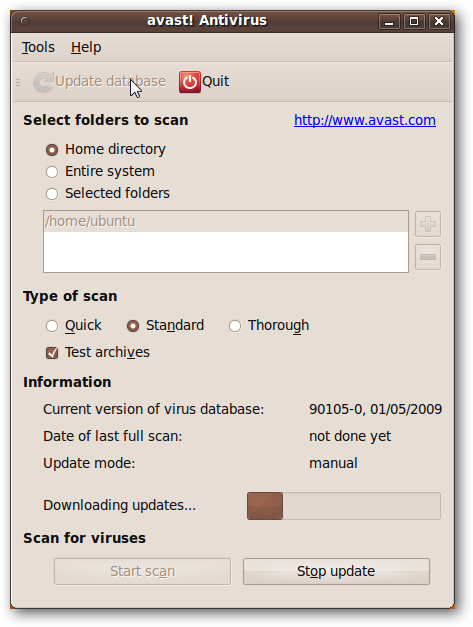473x627 pixels.
Task: Minimize the avast! Antivirus window
Action: pos(389,21)
